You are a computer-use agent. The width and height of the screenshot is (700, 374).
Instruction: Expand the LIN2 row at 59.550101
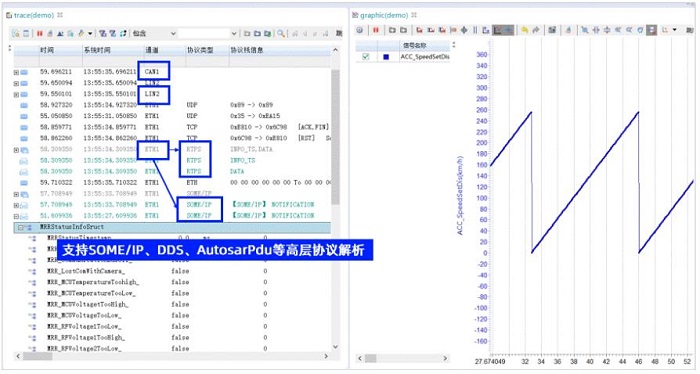coord(16,95)
